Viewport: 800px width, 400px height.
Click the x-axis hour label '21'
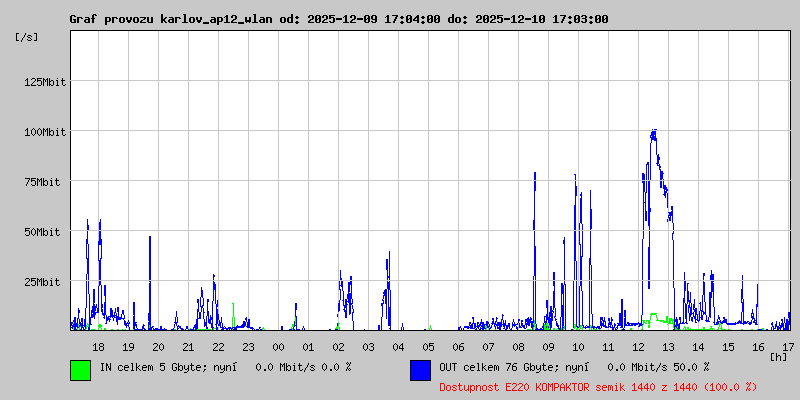pyautogui.click(x=188, y=347)
